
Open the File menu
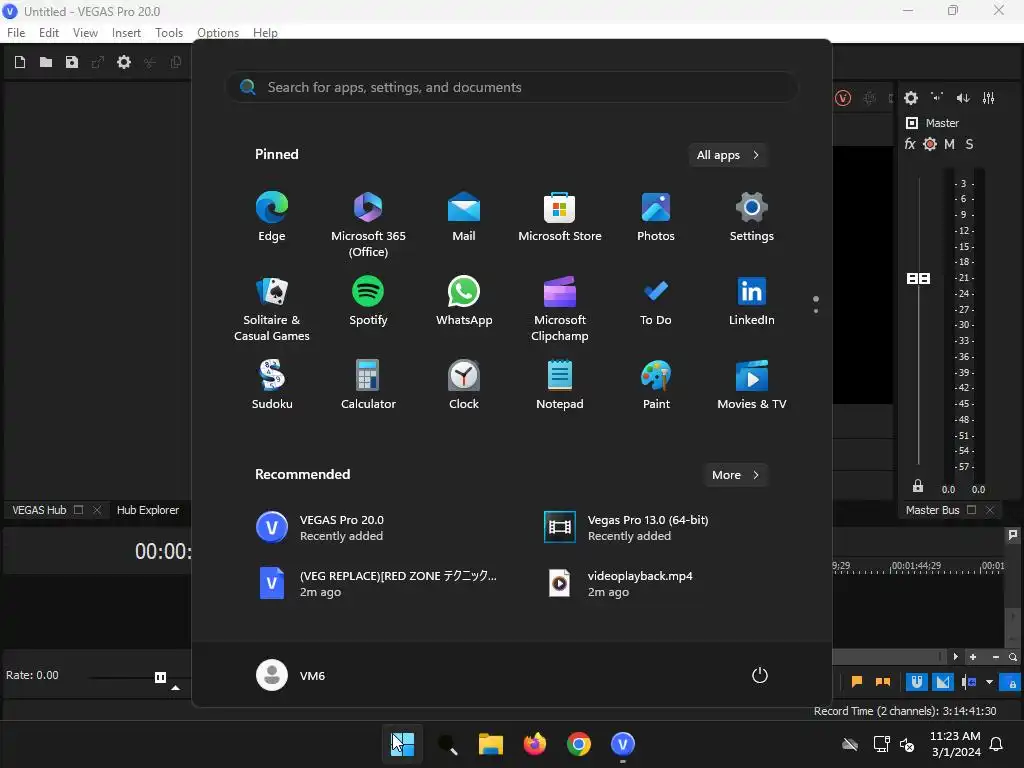16,33
